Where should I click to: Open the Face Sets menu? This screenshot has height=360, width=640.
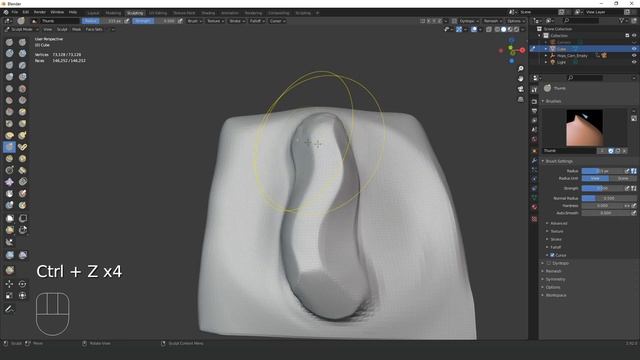(x=94, y=29)
